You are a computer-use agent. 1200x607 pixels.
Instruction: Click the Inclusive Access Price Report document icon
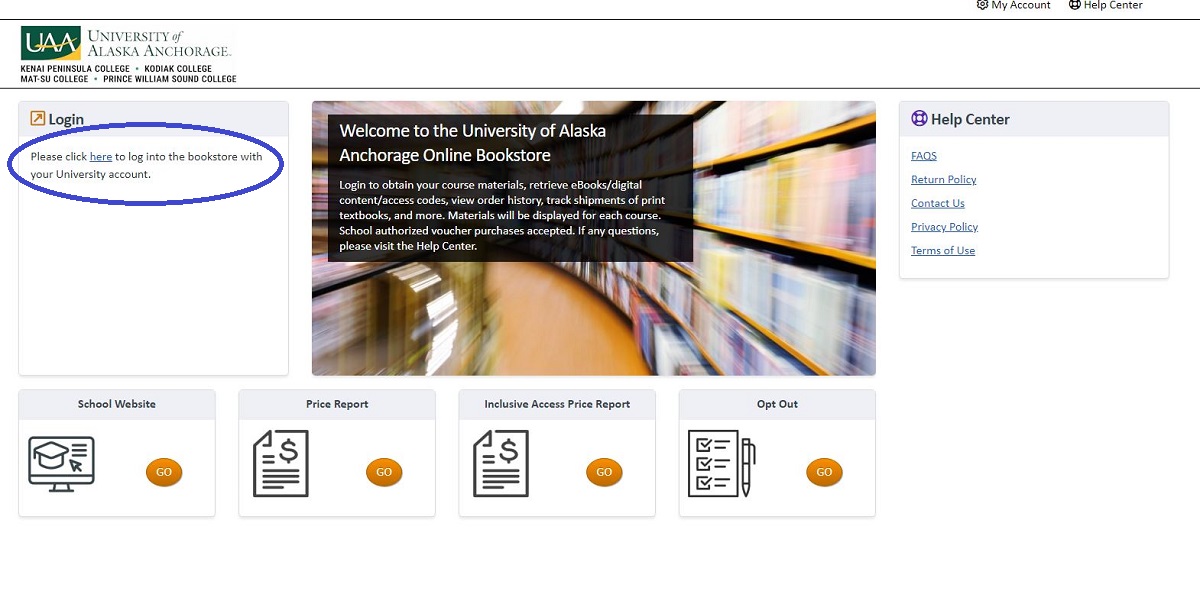point(501,464)
